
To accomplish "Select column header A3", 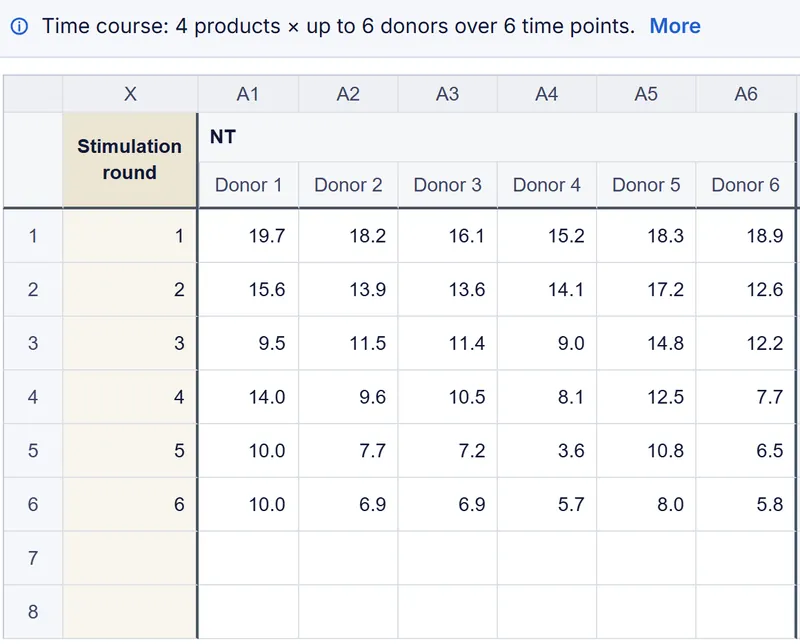I will 447,94.
